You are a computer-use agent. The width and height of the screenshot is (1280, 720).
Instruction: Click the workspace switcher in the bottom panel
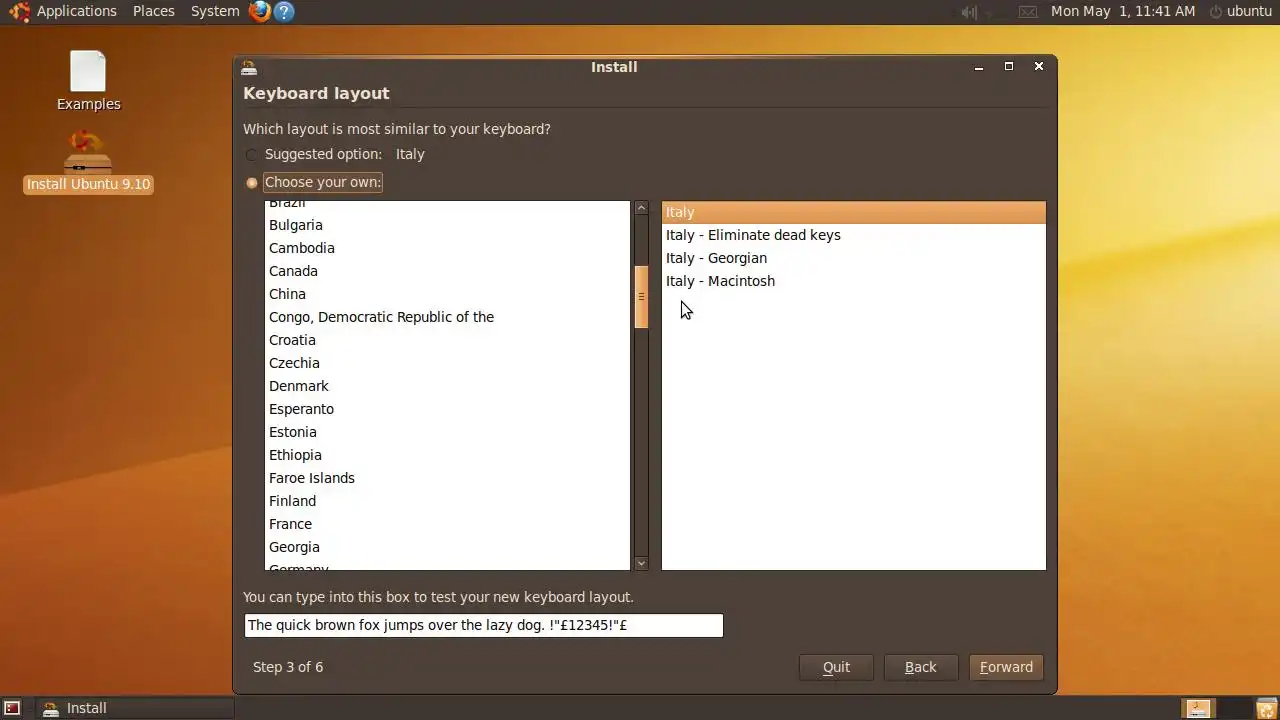click(1213, 708)
